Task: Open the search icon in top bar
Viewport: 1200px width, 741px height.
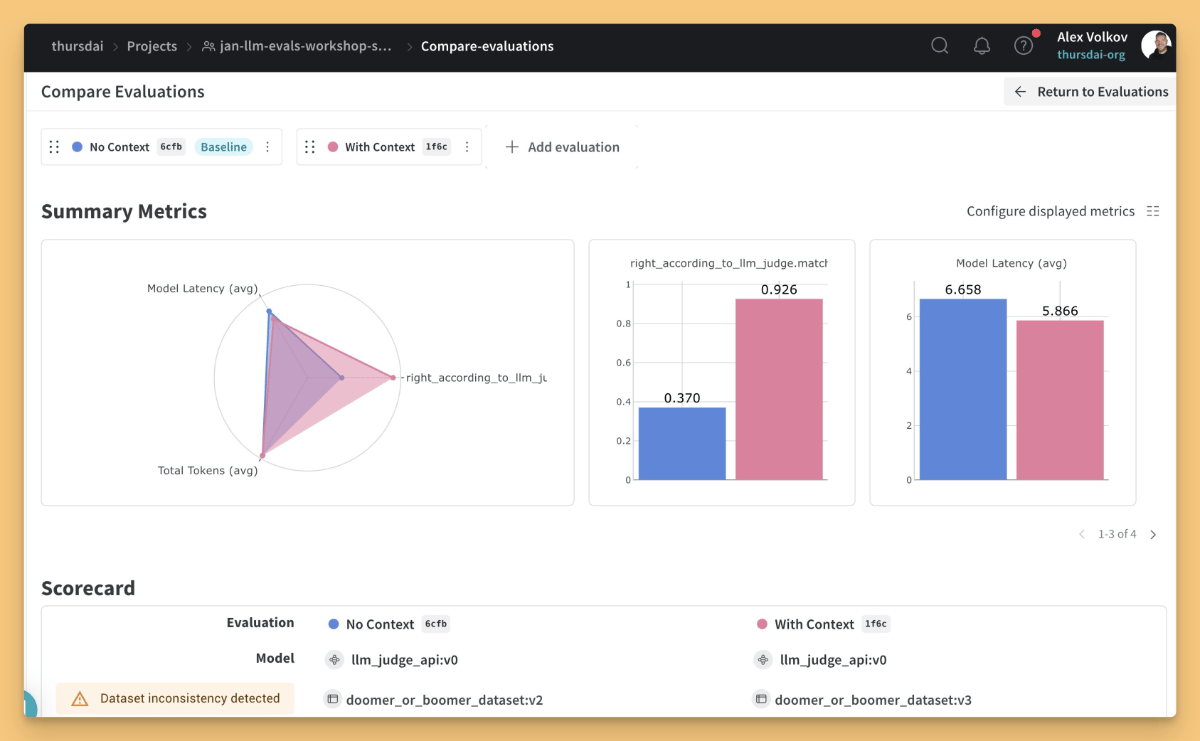Action: pyautogui.click(x=940, y=46)
